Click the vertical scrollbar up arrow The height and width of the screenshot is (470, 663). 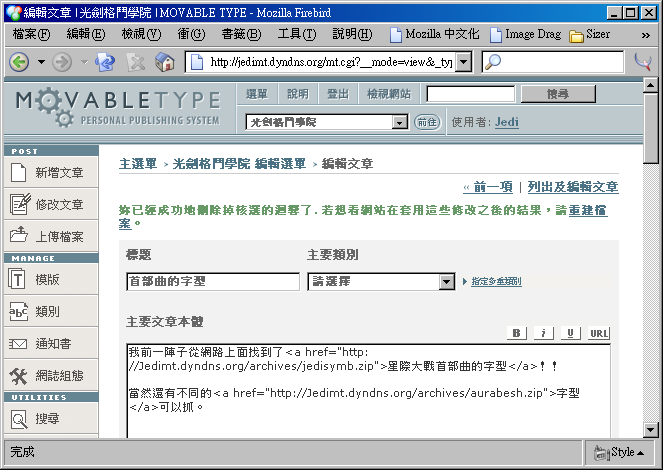[x=650, y=85]
